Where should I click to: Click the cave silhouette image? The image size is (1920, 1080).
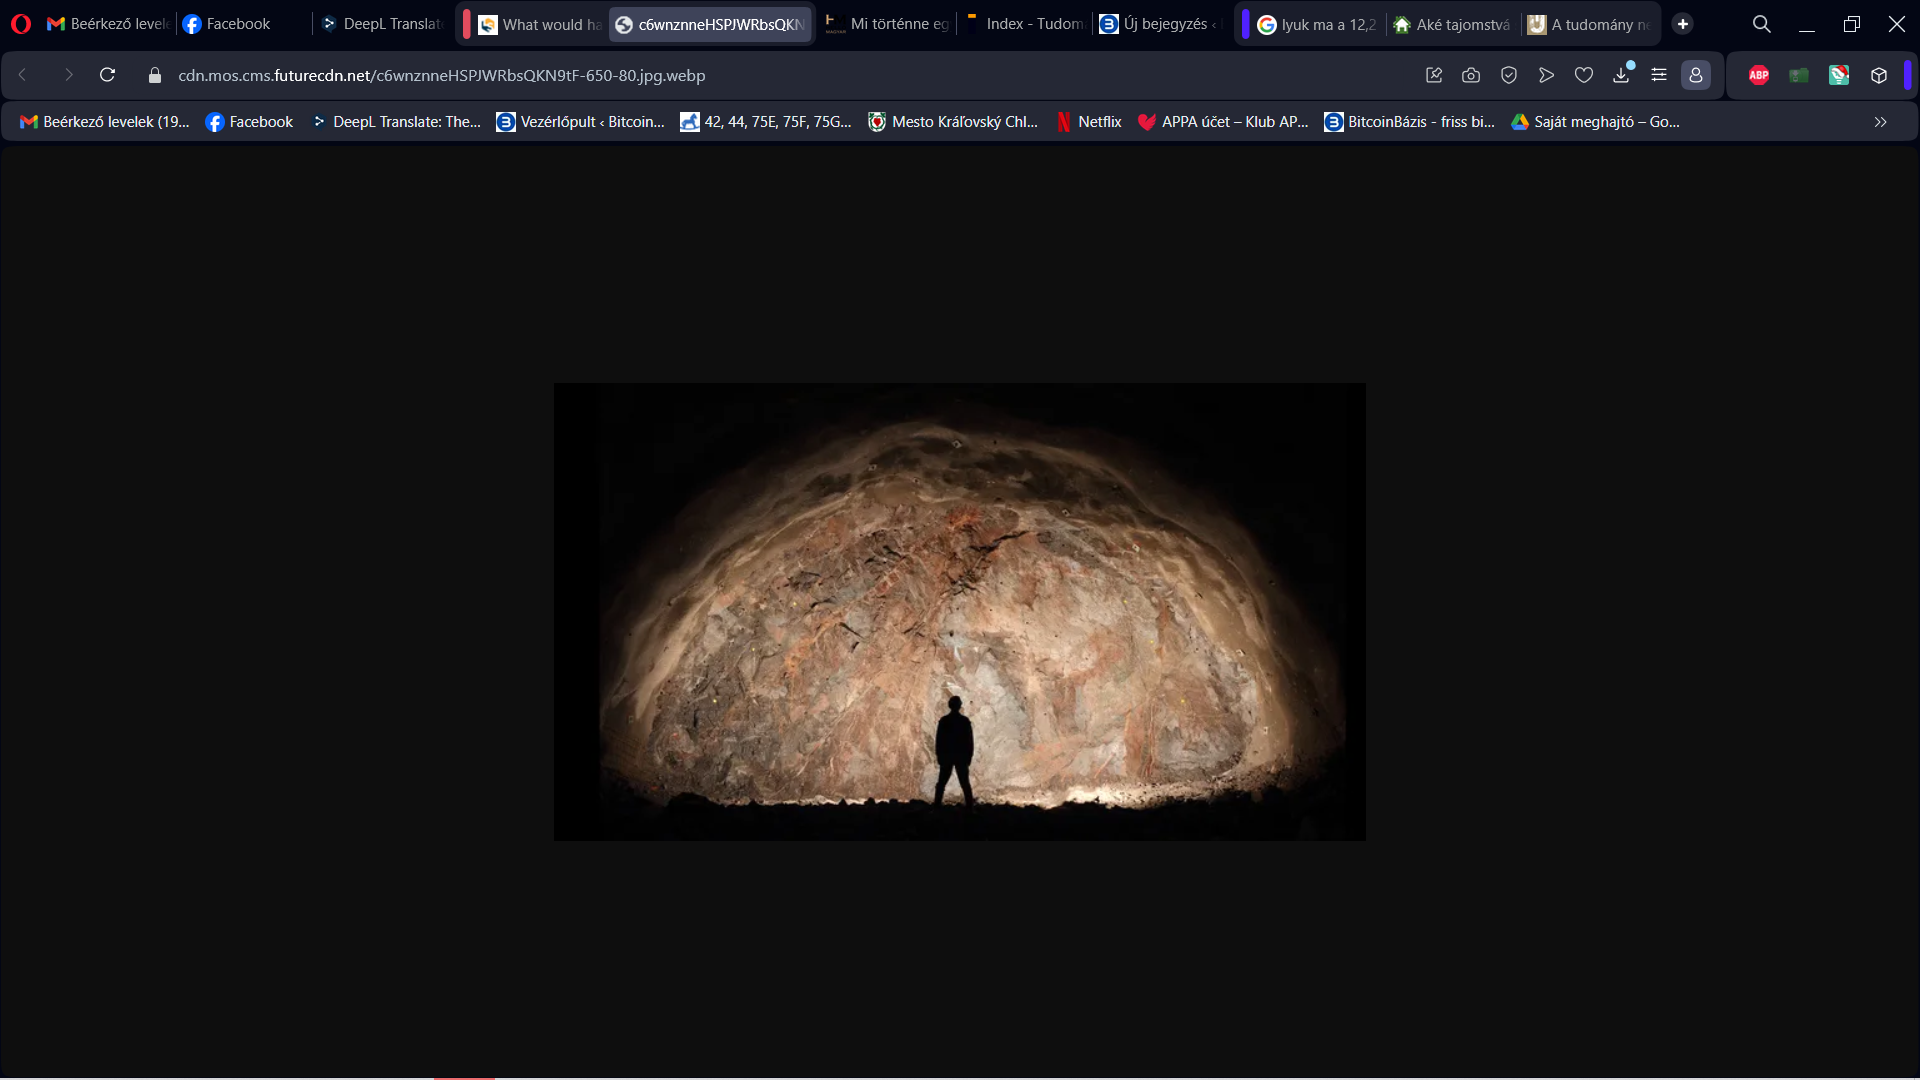click(x=960, y=611)
